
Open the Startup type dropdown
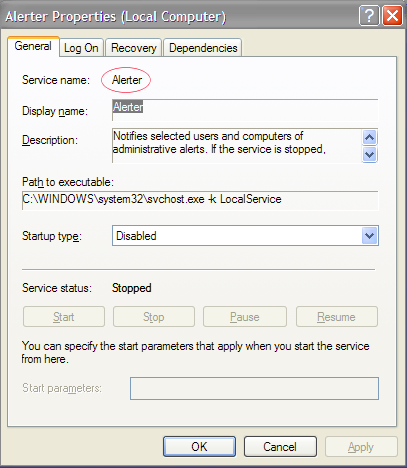point(245,236)
